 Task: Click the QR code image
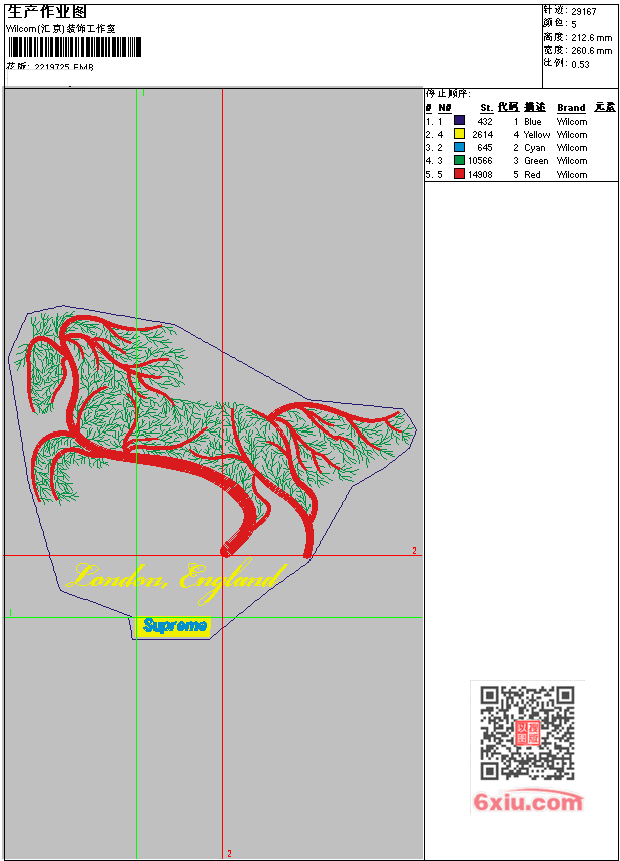tap(527, 733)
